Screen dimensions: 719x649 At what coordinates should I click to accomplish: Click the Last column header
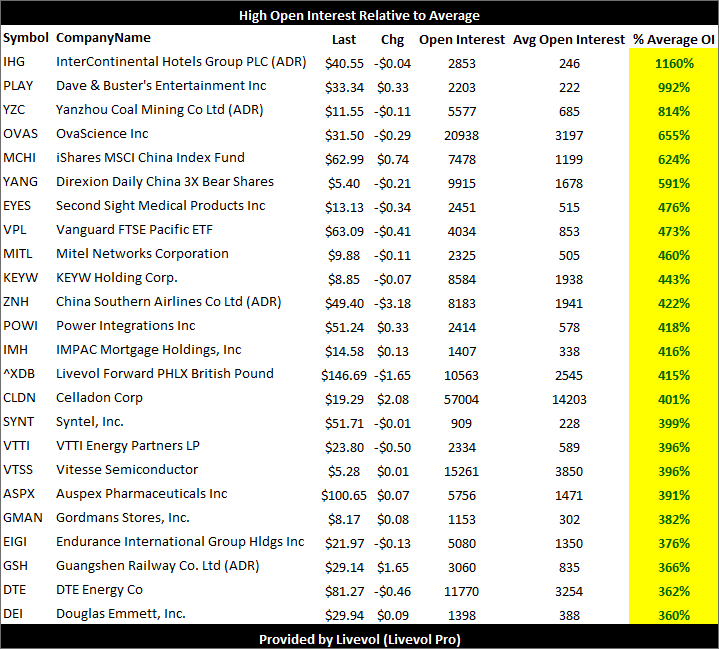coord(344,39)
